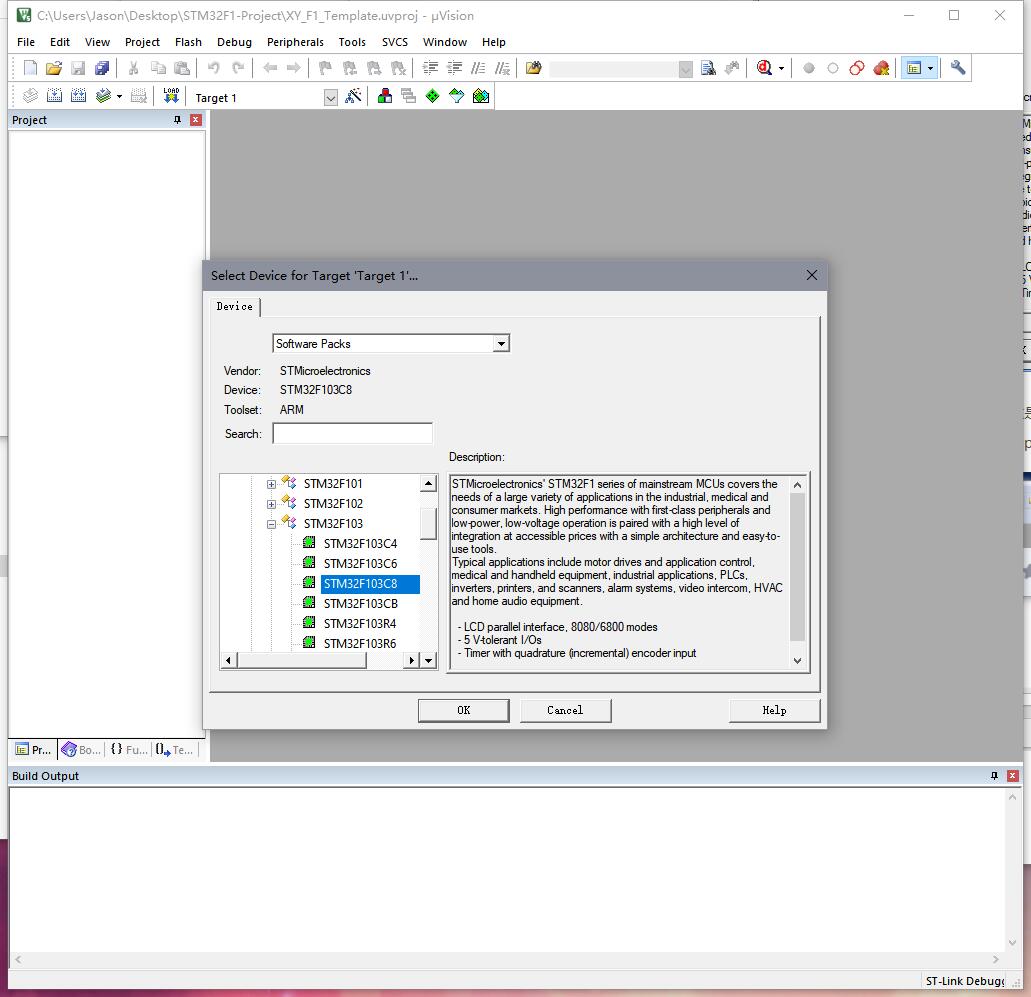Click the Description scroll down arrow

tap(797, 661)
